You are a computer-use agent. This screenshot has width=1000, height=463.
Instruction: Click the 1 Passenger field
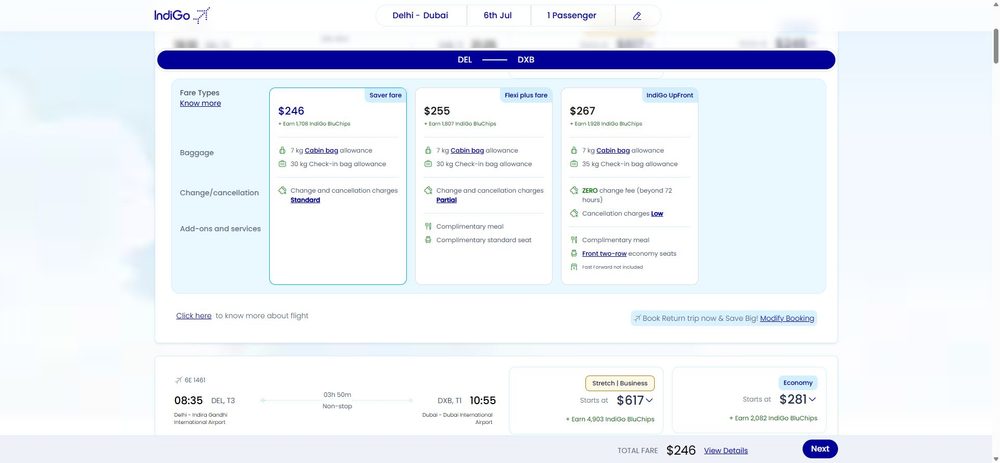pos(572,15)
